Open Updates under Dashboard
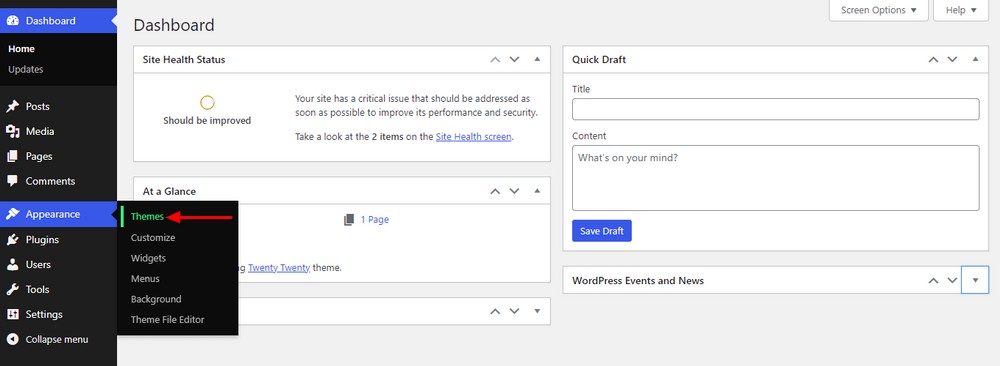Image resolution: width=1000 pixels, height=366 pixels. [26, 70]
